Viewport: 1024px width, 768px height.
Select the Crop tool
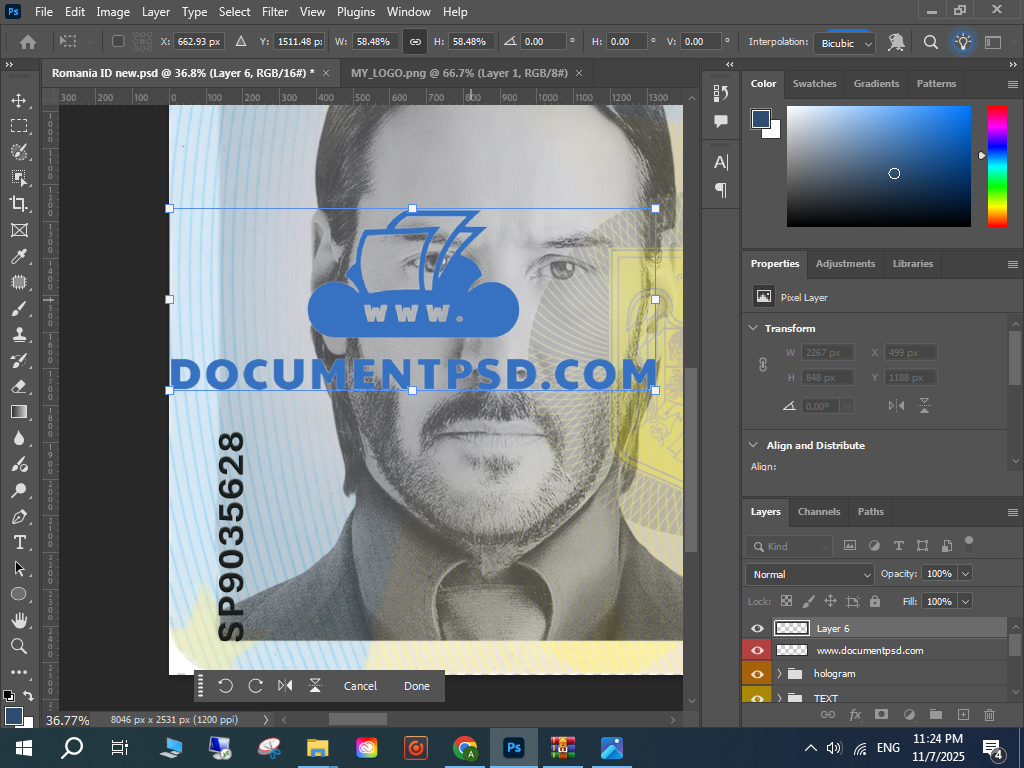pyautogui.click(x=18, y=204)
